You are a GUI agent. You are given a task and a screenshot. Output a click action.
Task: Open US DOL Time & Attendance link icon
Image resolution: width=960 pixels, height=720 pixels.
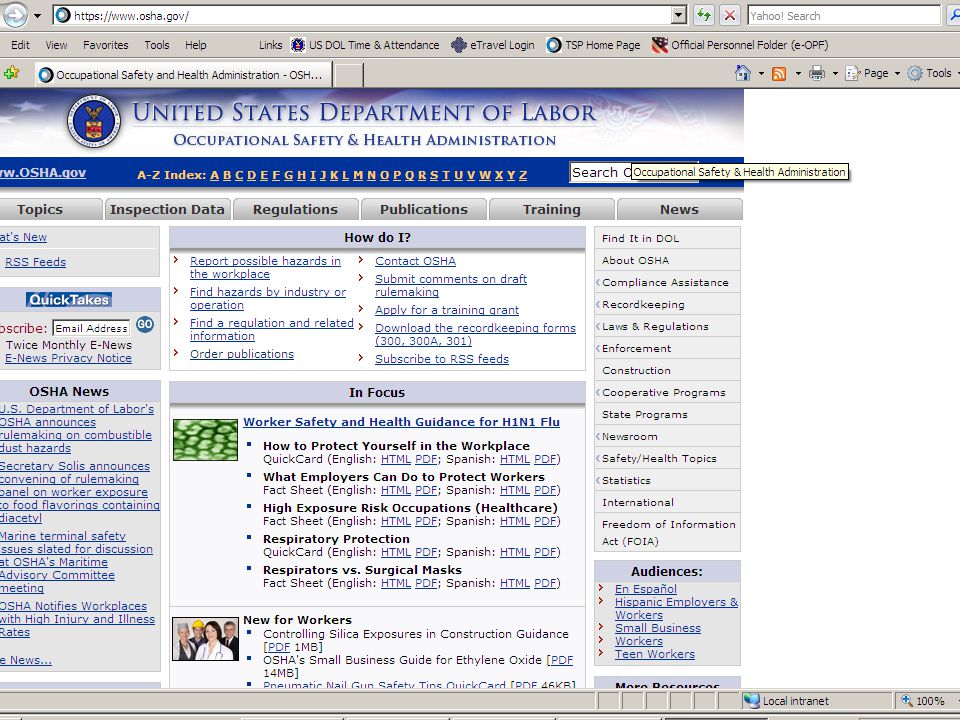pyautogui.click(x=298, y=45)
